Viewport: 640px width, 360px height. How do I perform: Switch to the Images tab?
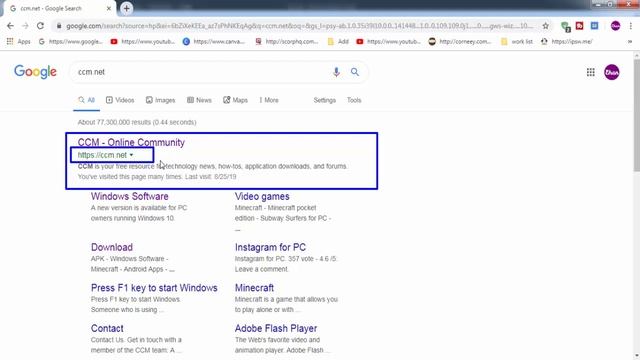(x=160, y=100)
